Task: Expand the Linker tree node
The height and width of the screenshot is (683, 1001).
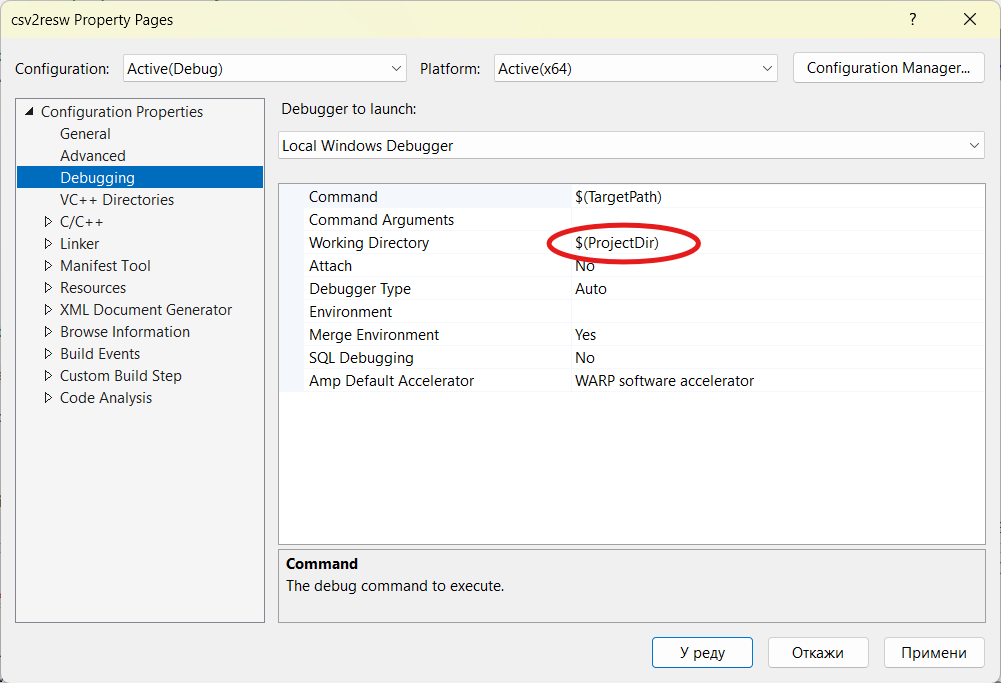Action: click(x=48, y=244)
